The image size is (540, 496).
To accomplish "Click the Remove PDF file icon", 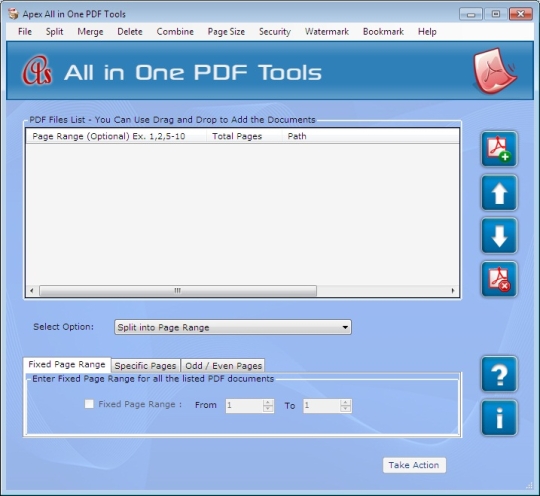I will click(499, 279).
